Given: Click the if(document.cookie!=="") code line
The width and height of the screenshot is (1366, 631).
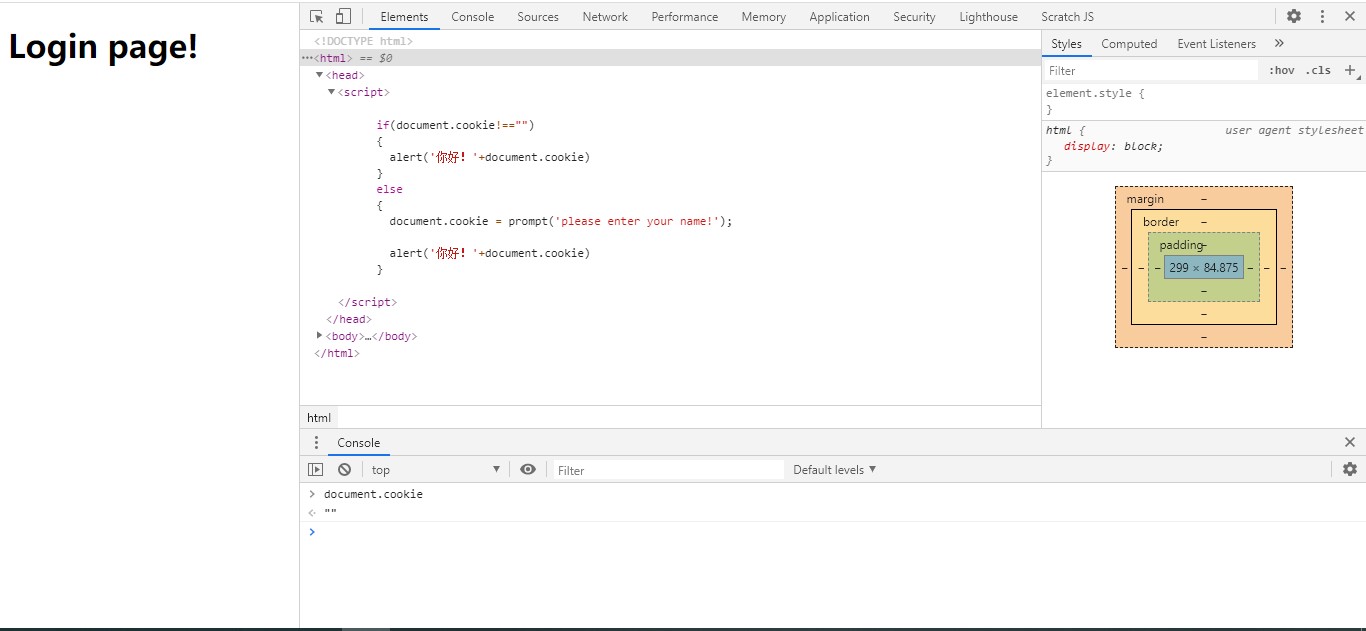Looking at the screenshot, I should tap(456, 125).
